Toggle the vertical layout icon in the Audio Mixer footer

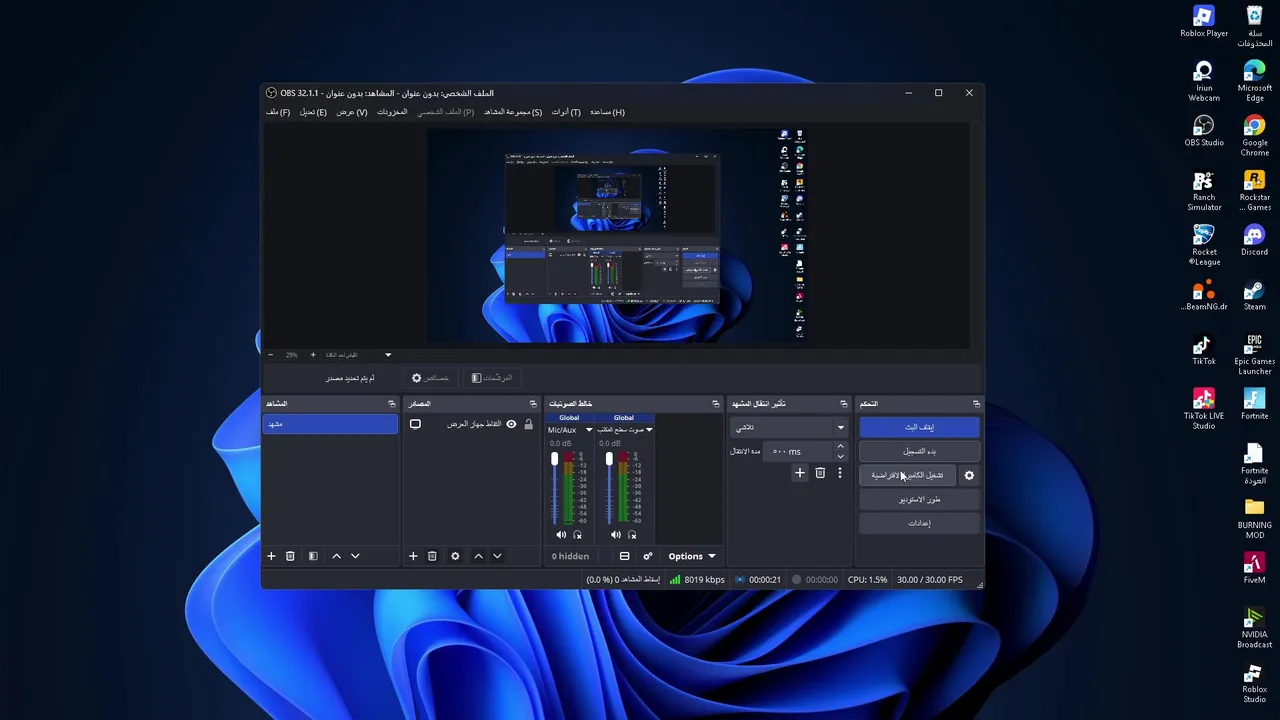[x=624, y=556]
